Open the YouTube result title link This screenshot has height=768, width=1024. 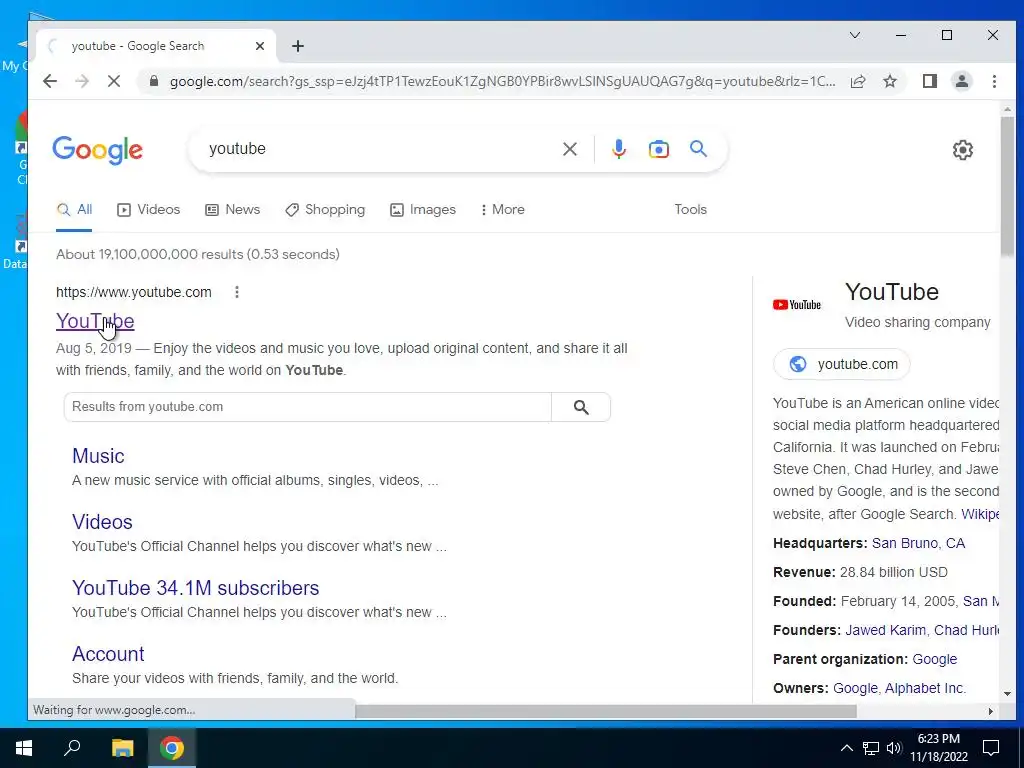point(95,321)
